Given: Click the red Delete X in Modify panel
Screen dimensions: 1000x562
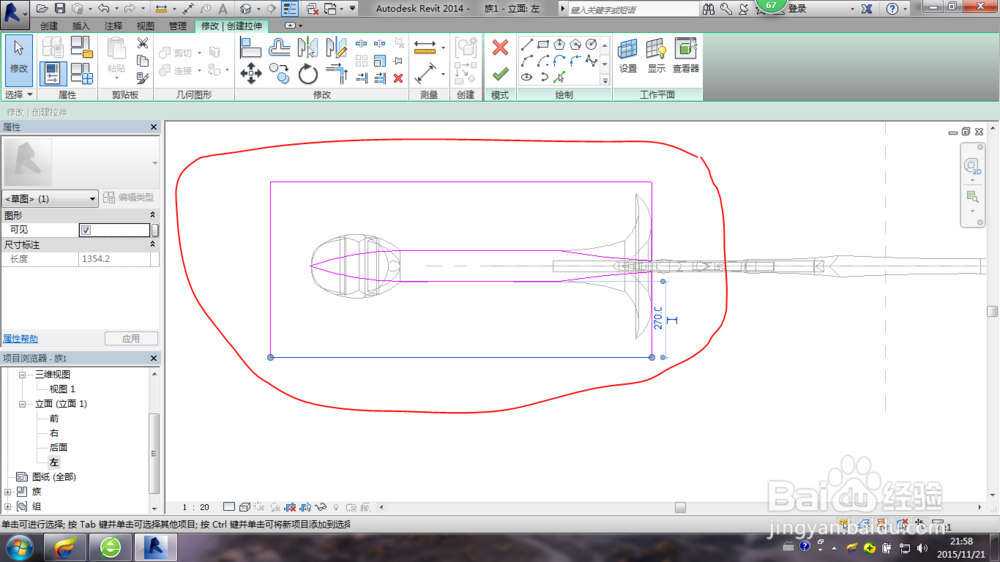Looking at the screenshot, I should [x=398, y=78].
